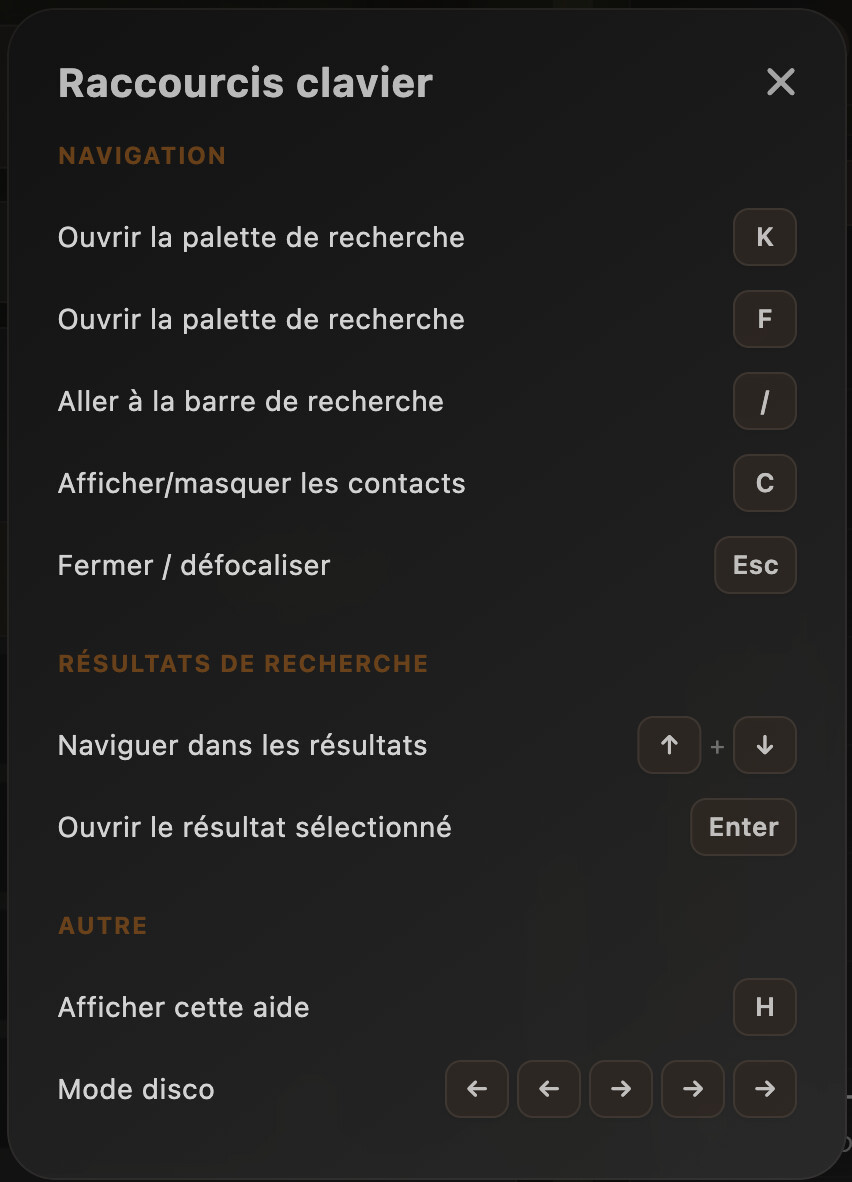Viewport: 852px width, 1182px height.
Task: Click the first left arrow in Mode disco
Action: [477, 1088]
